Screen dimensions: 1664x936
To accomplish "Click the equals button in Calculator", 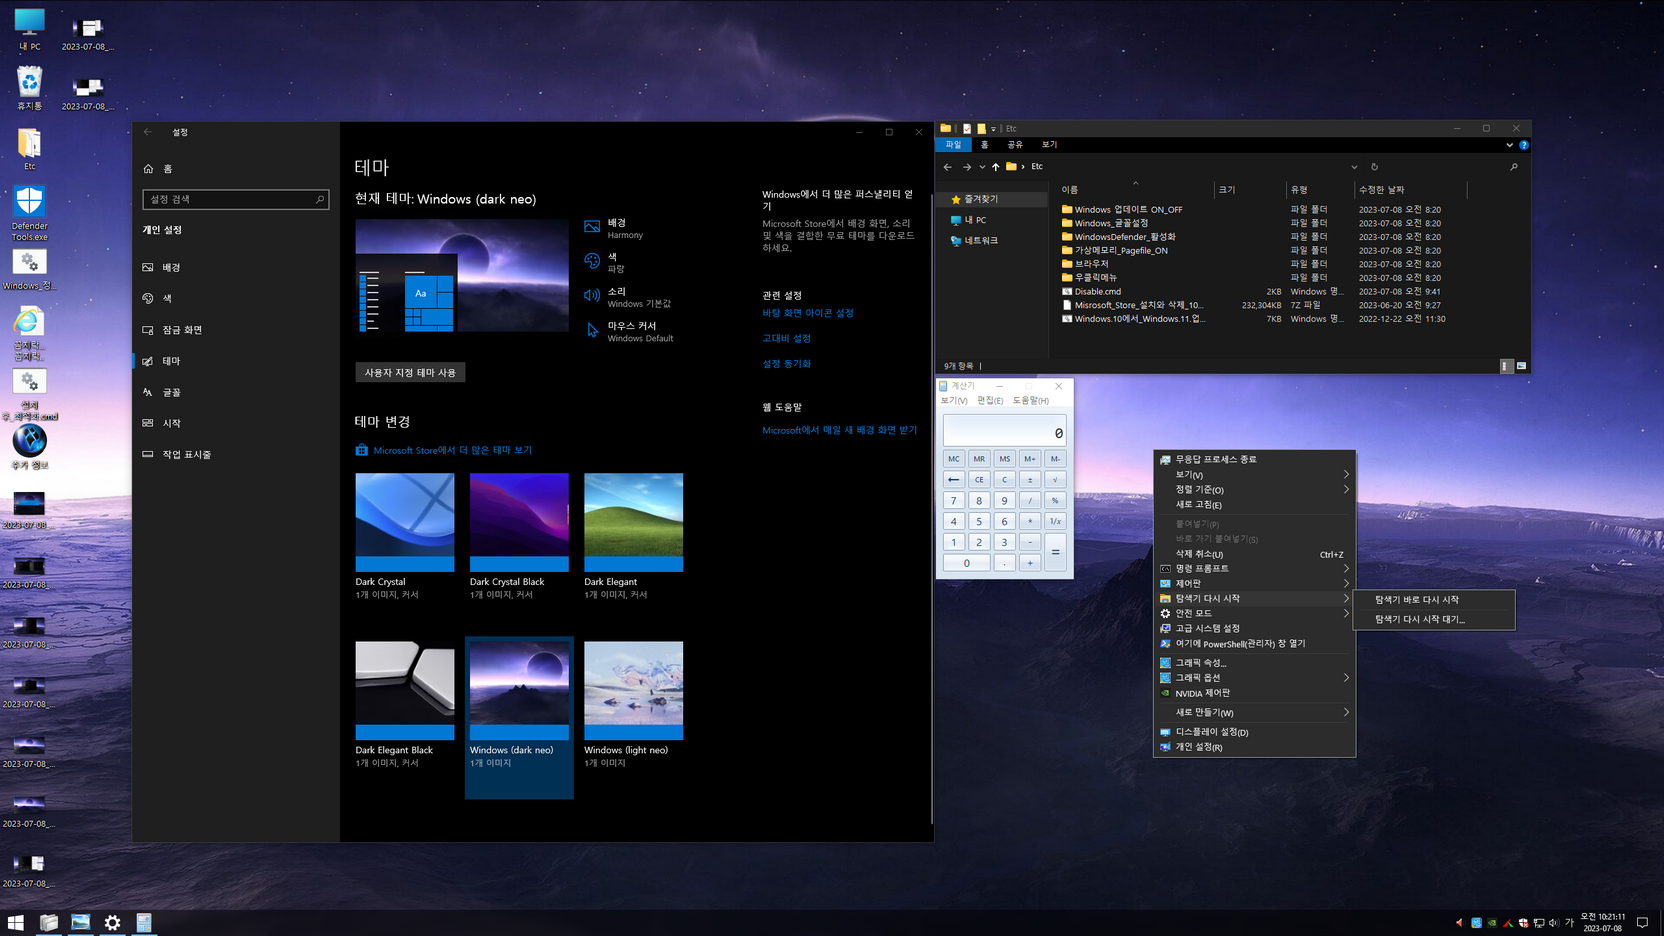I will pos(1055,552).
